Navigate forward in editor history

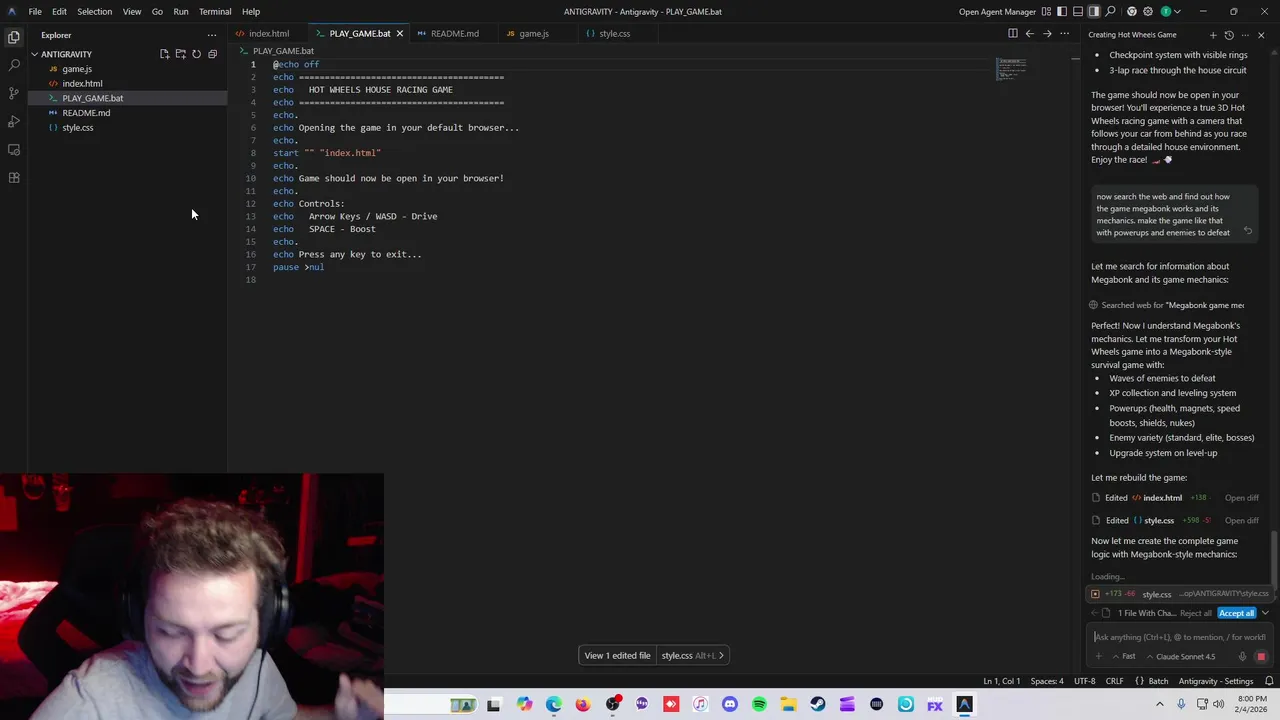click(1047, 33)
